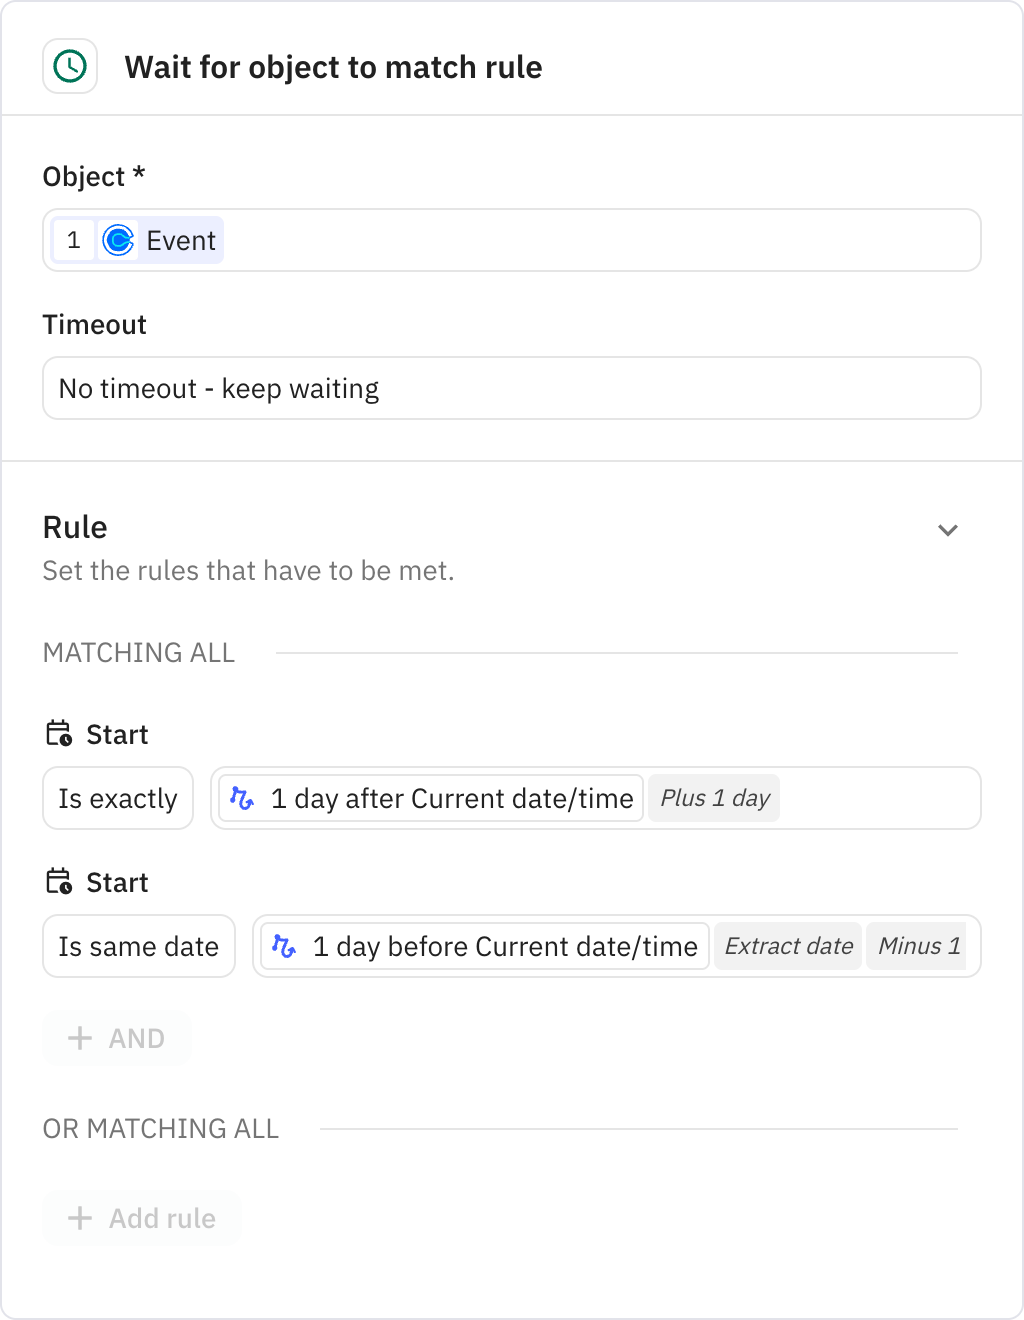Click the calendar-clock icon on the second Start attribute
Image resolution: width=1024 pixels, height=1320 pixels.
(58, 881)
